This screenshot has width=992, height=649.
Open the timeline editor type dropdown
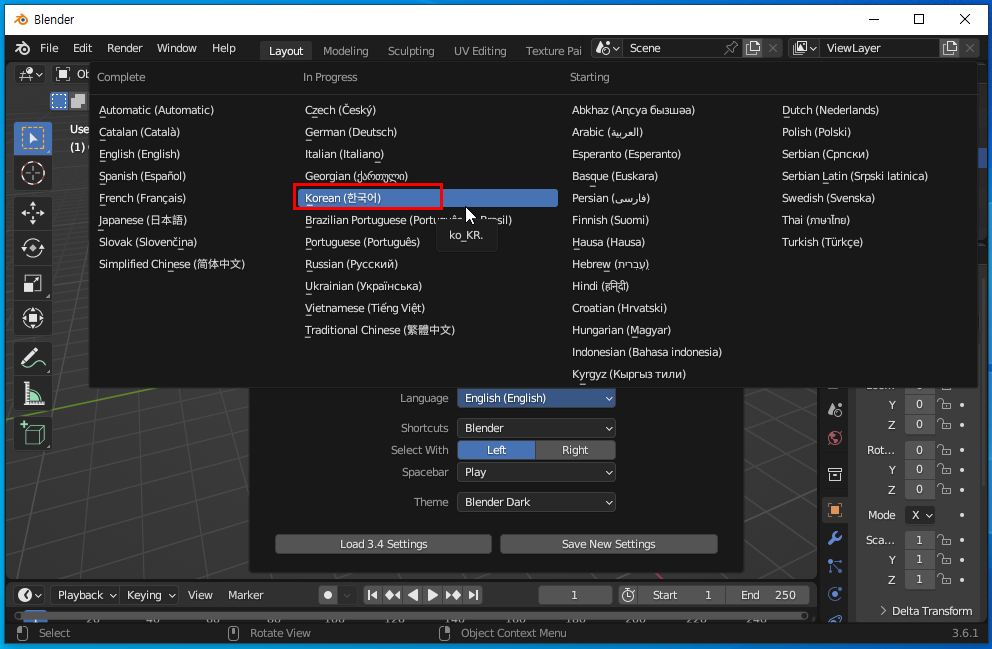pos(30,595)
